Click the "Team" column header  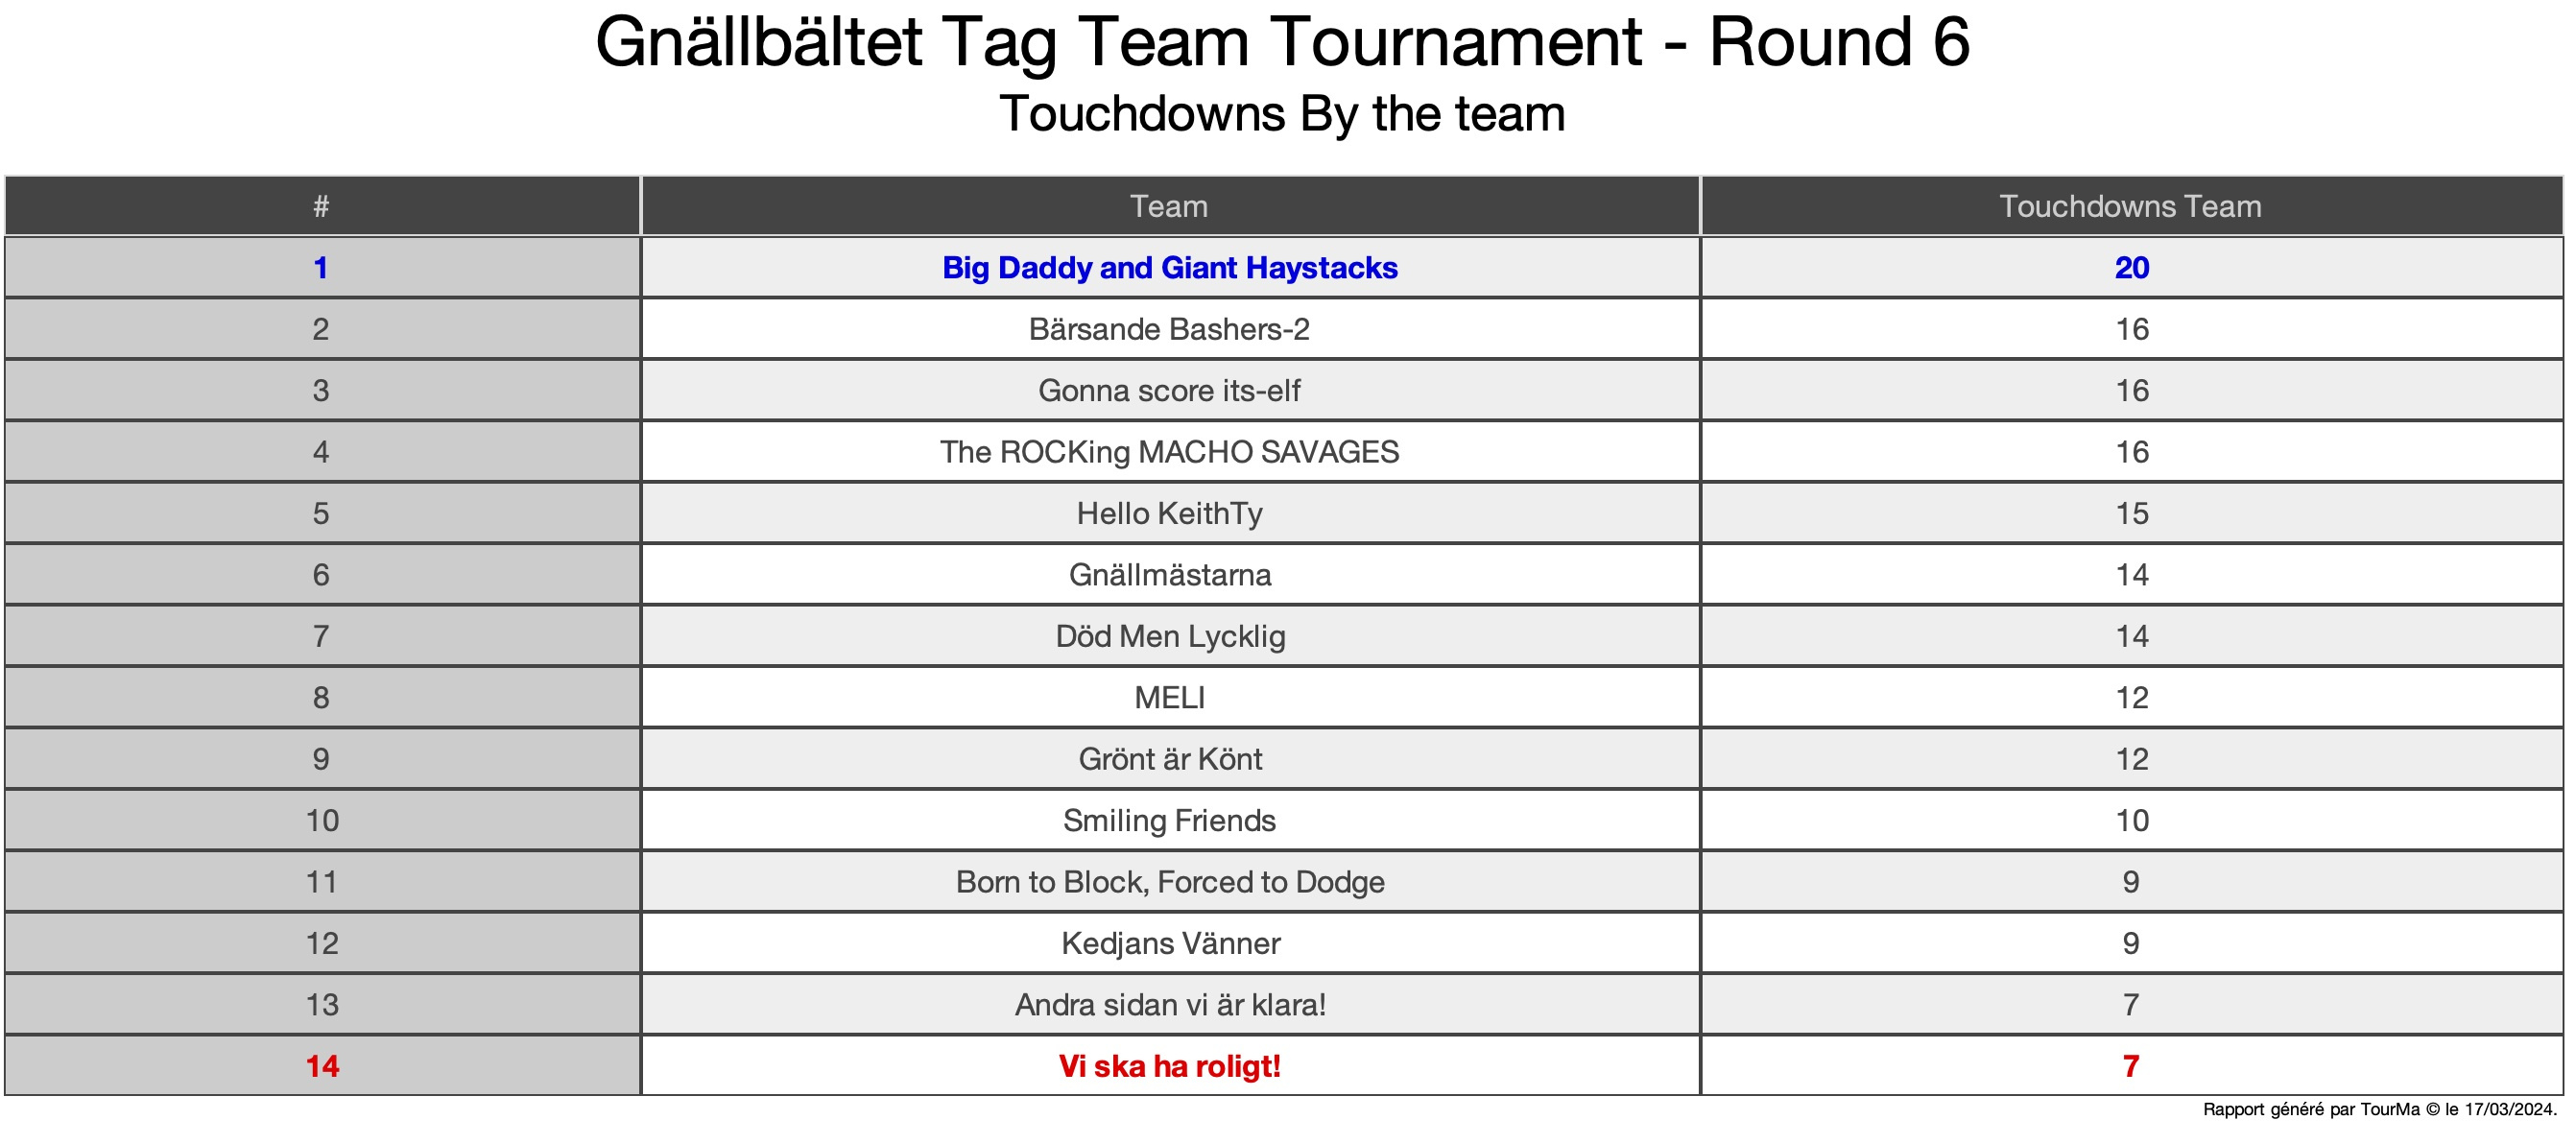coord(1169,206)
